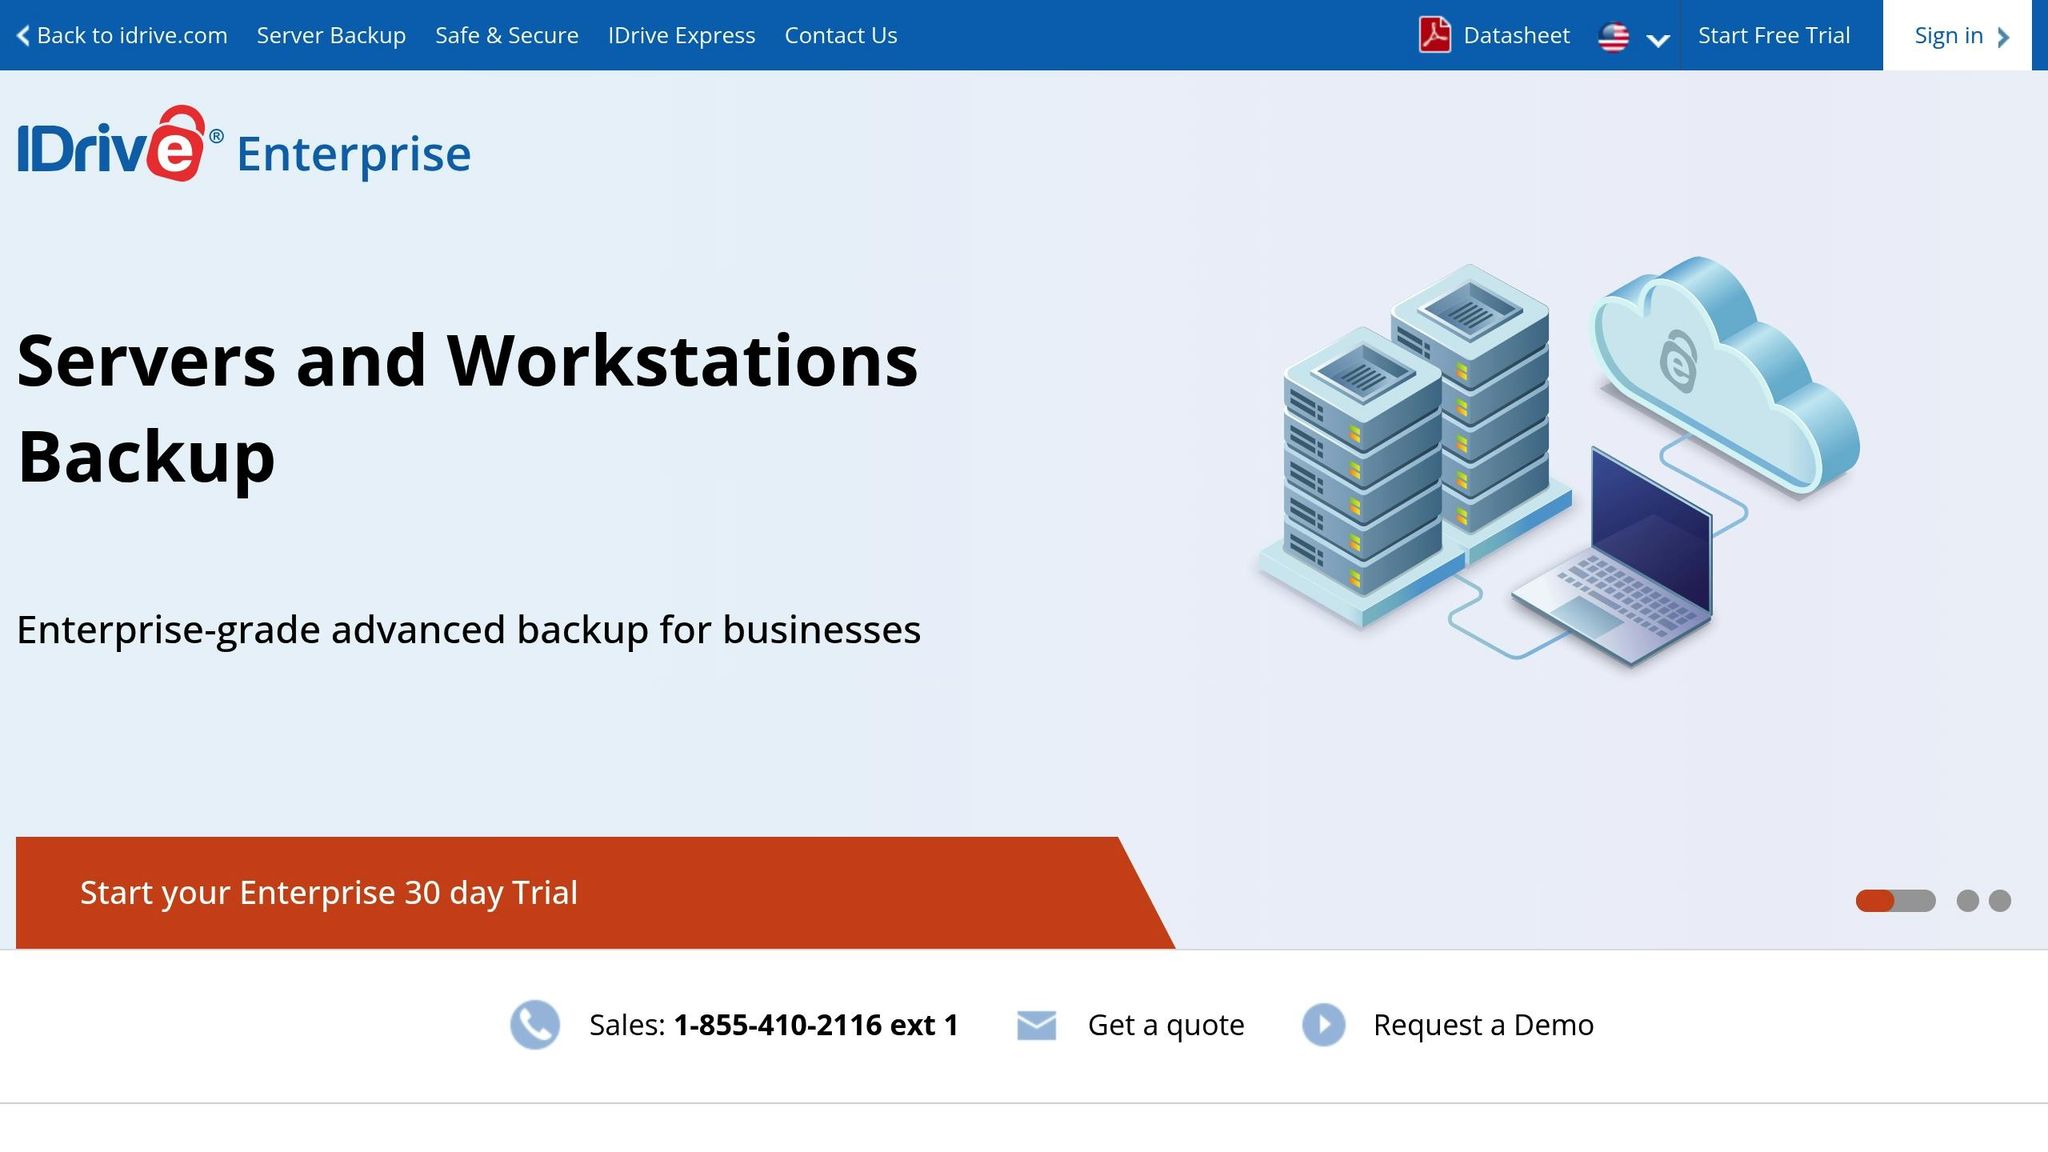Expand the language dropdown arrow
The image size is (2048, 1152).
click(1657, 40)
